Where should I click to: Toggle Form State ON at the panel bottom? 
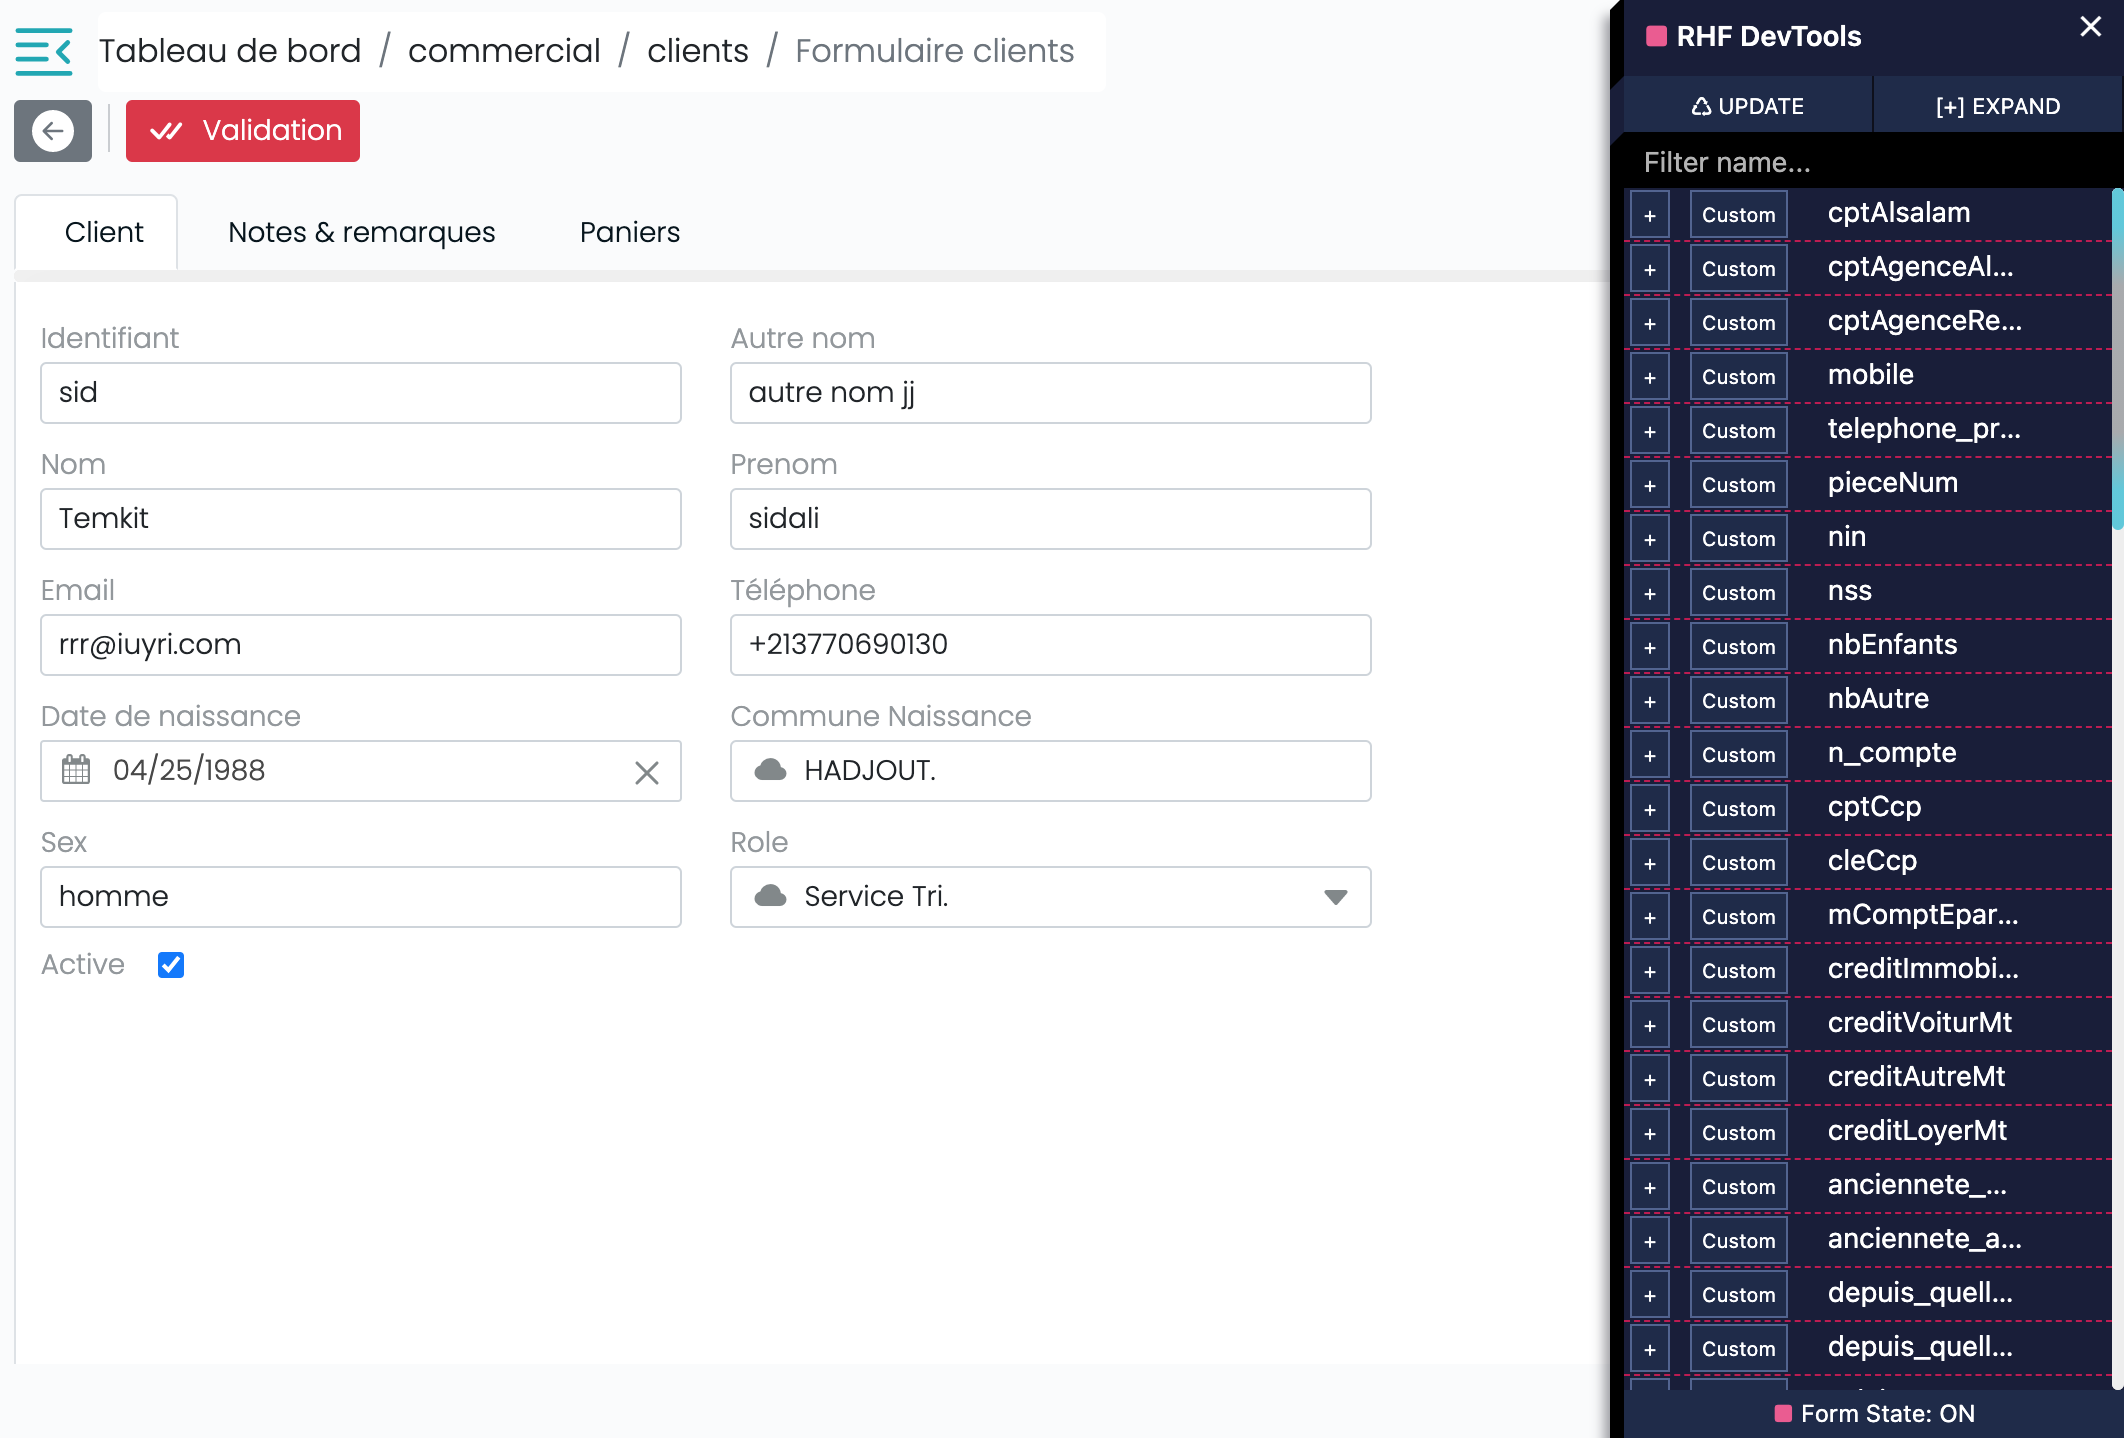(x=1874, y=1413)
